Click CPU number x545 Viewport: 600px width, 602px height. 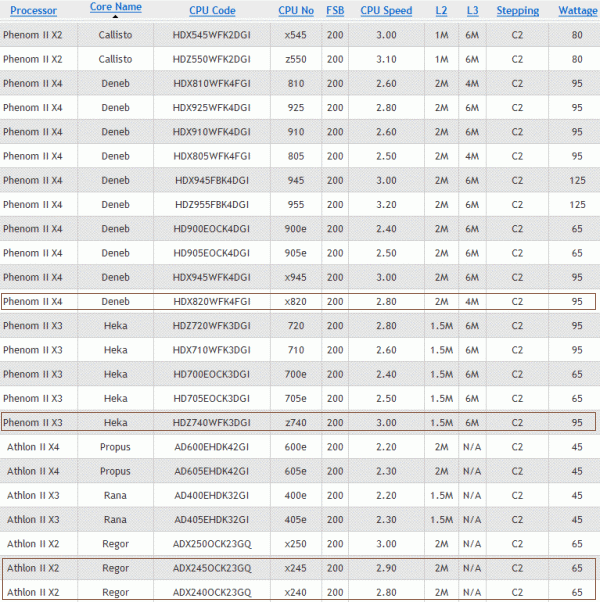click(x=296, y=35)
